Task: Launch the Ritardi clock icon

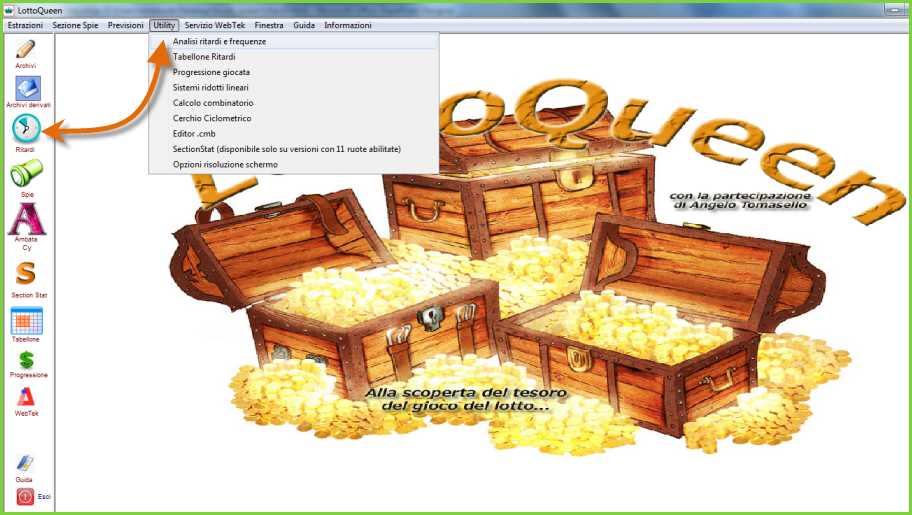Action: [x=26, y=128]
